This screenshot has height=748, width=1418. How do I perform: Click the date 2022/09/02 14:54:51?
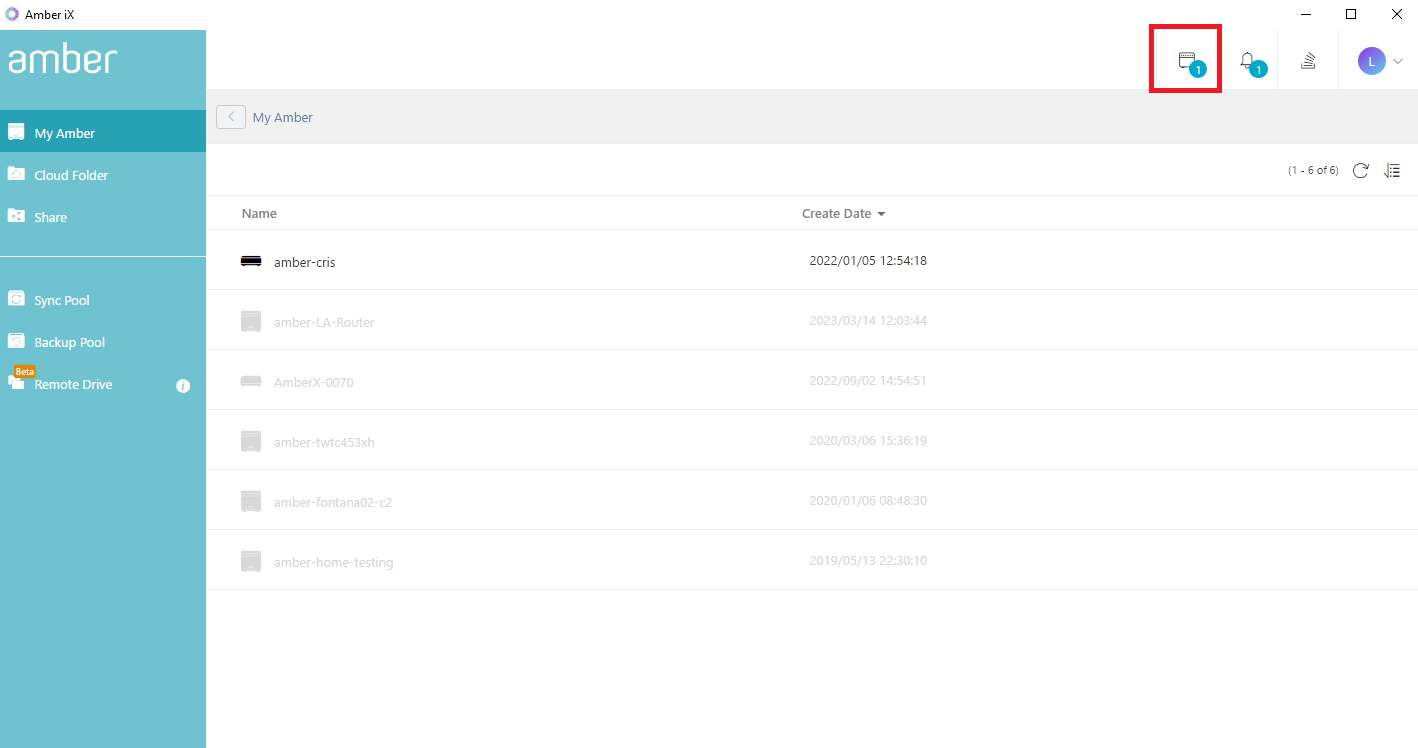[x=868, y=381]
